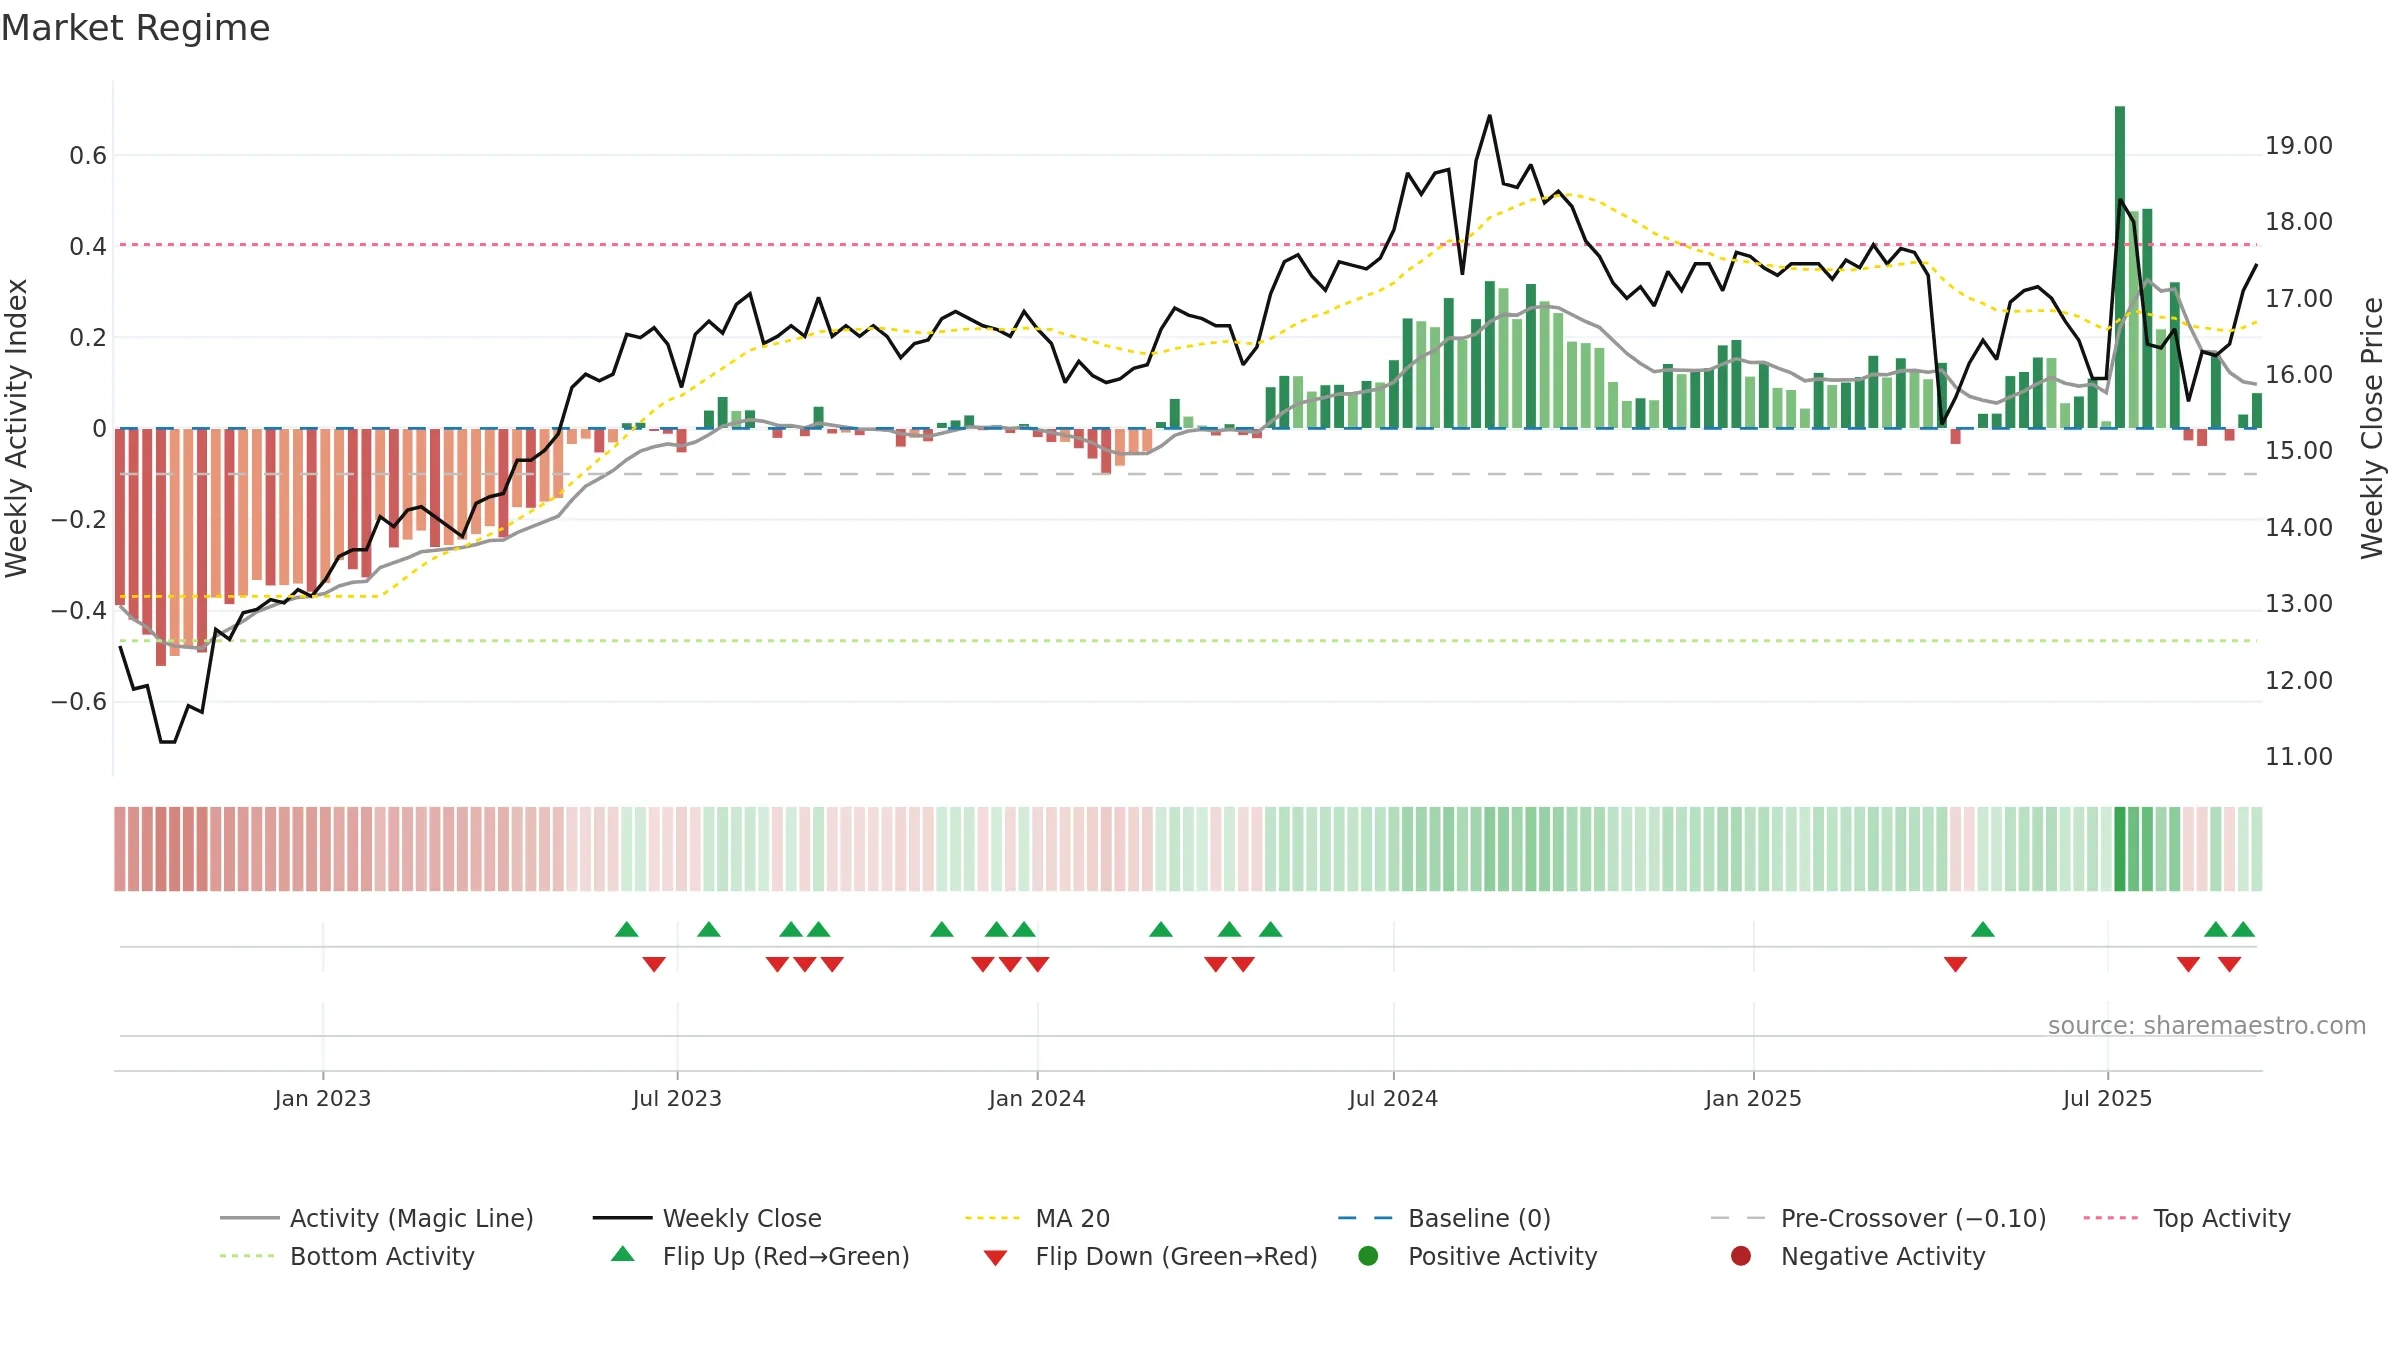Click the first red flip-down marker before Jul 2023
Image resolution: width=2400 pixels, height=1350 pixels.
tap(654, 964)
